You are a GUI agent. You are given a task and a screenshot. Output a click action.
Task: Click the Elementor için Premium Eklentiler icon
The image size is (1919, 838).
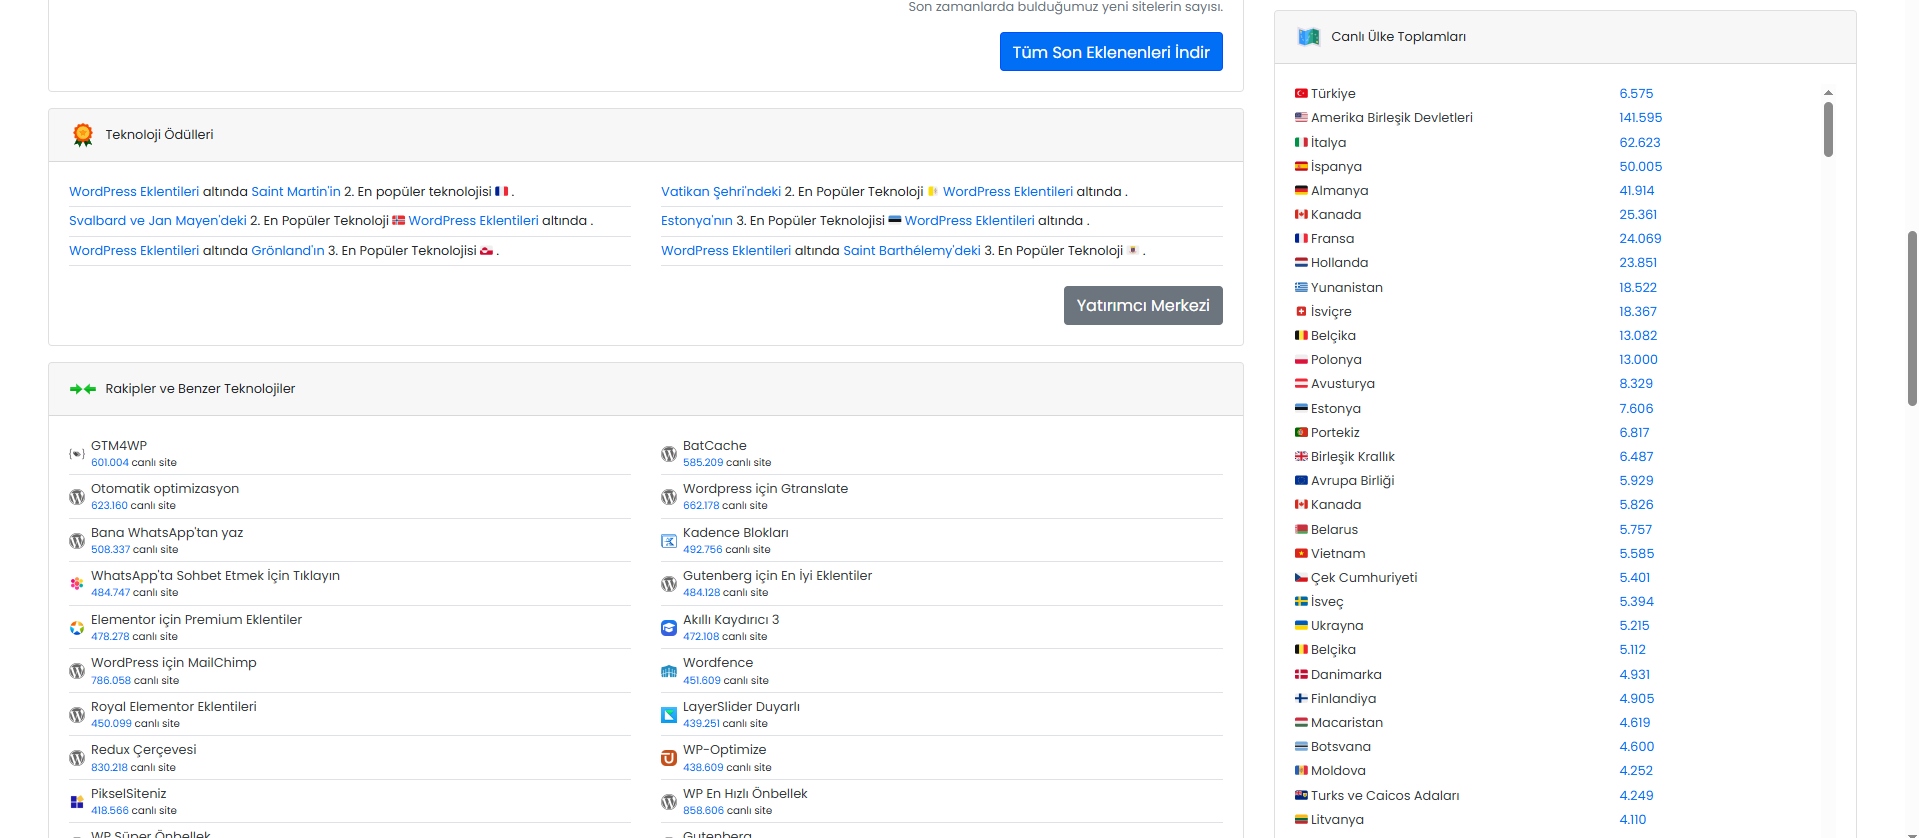(x=77, y=628)
